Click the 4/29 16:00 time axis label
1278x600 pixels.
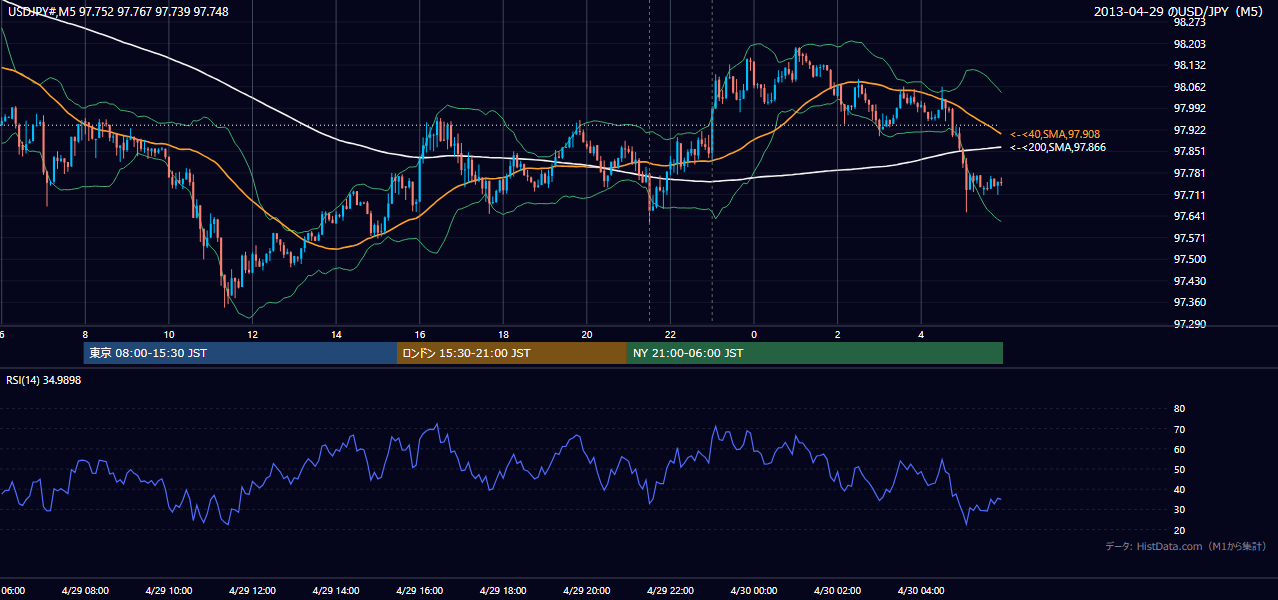coord(420,591)
